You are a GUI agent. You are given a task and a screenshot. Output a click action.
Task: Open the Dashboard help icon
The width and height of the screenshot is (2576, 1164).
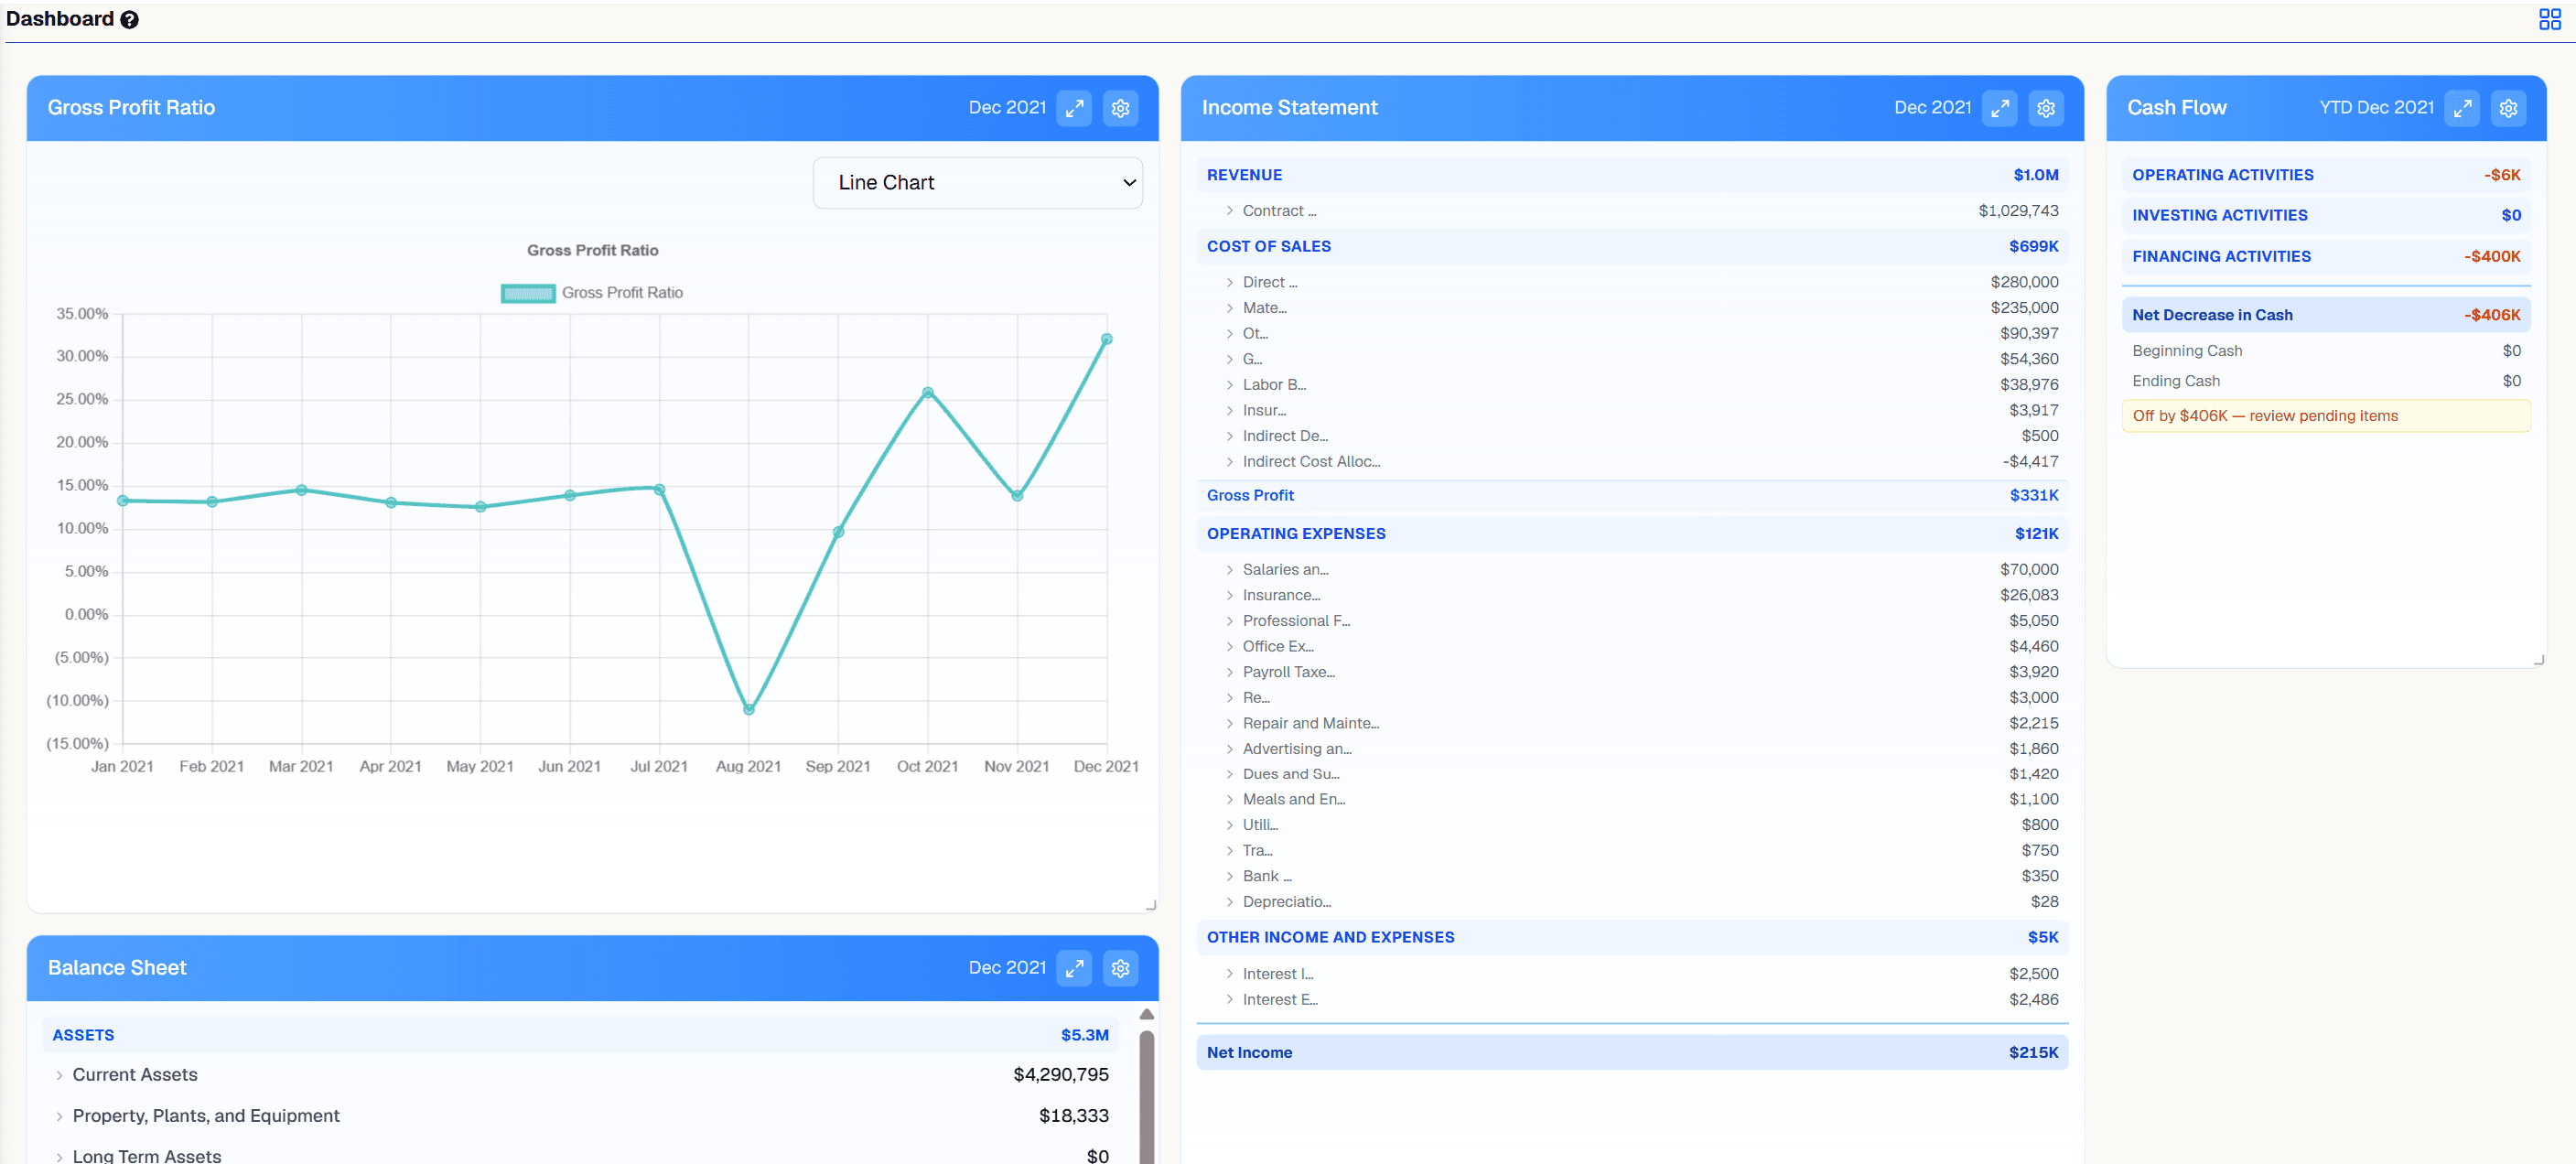[130, 20]
